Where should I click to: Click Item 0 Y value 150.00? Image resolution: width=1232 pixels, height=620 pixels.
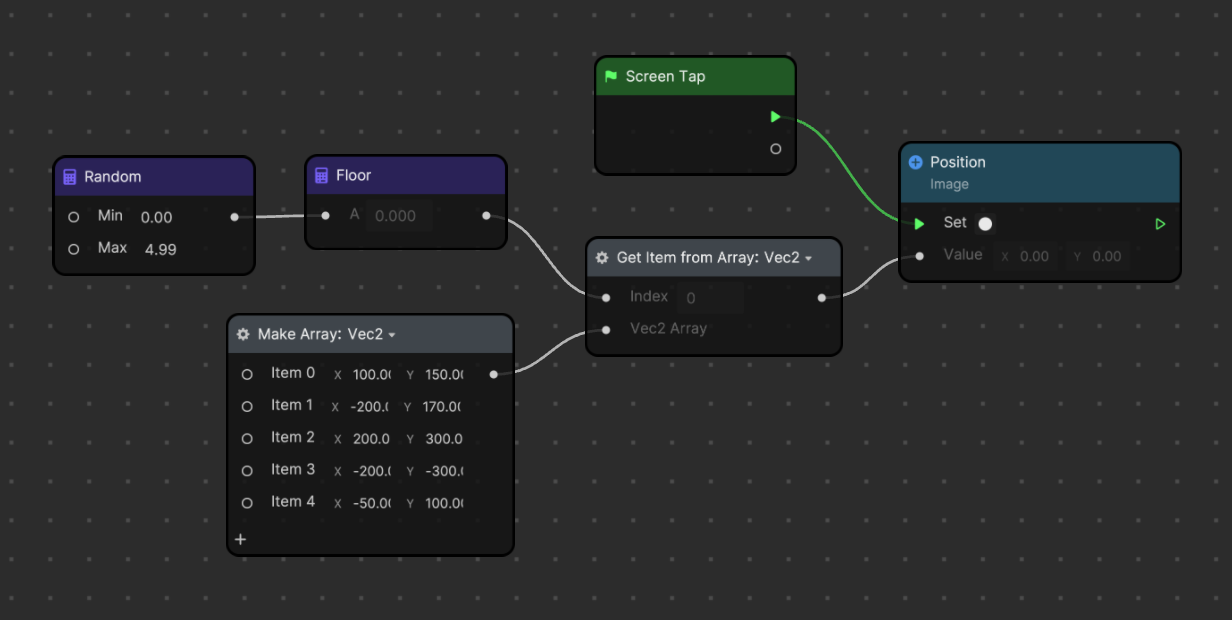(444, 375)
